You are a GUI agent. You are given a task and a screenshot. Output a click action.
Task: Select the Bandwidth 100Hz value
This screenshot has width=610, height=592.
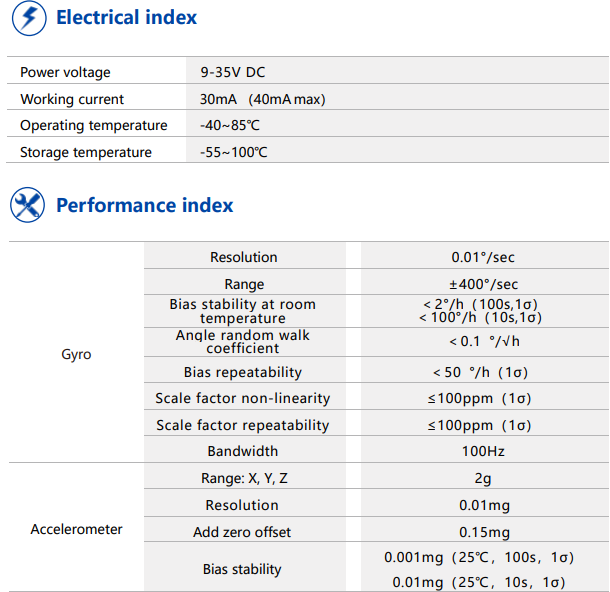pos(483,451)
